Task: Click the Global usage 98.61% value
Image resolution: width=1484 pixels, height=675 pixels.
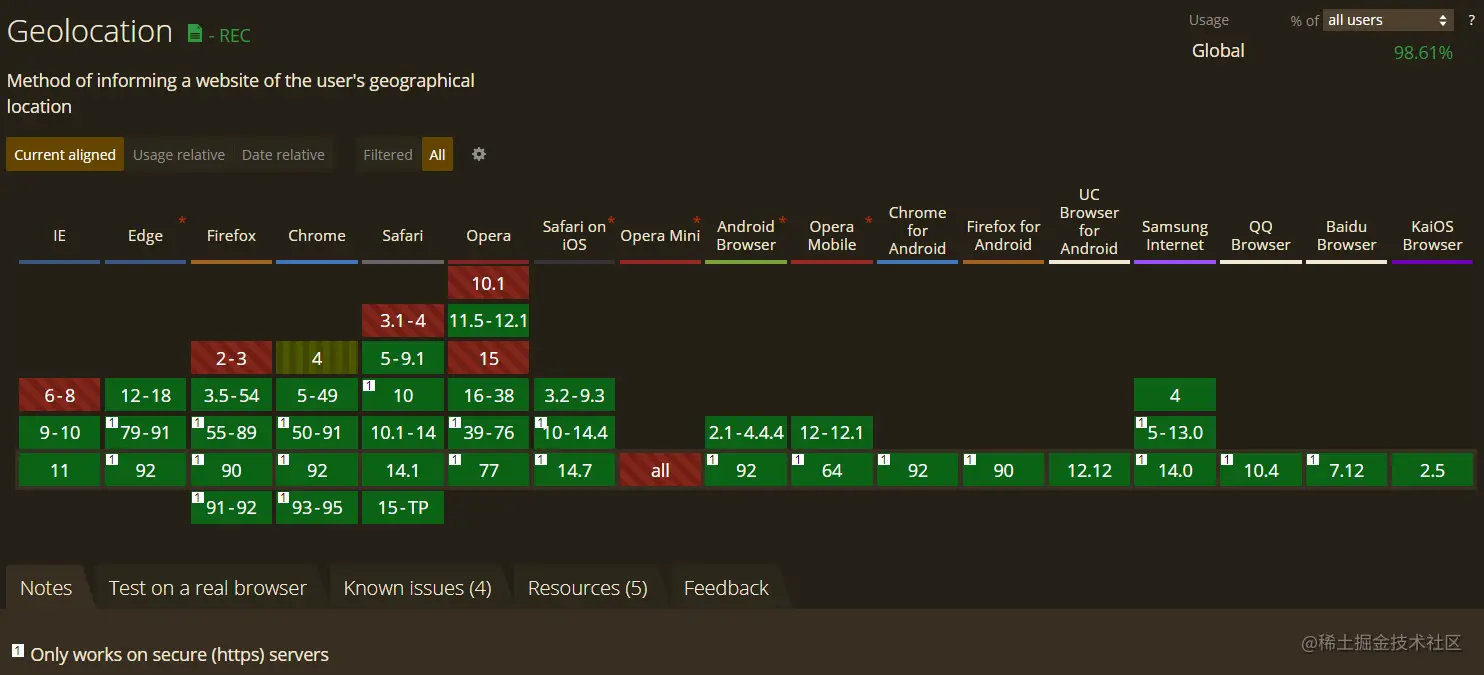Action: pyautogui.click(x=1423, y=52)
